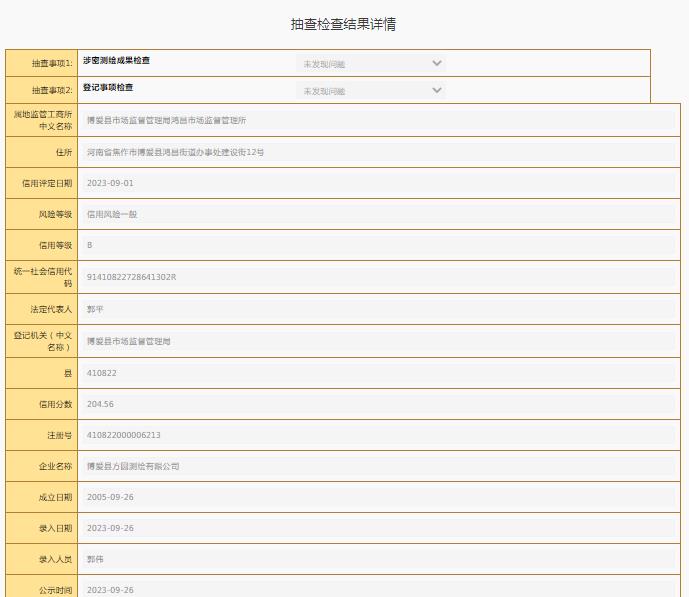Image resolution: width=689 pixels, height=597 pixels.
Task: Click the 法定代表人 label
Action: 51,309
